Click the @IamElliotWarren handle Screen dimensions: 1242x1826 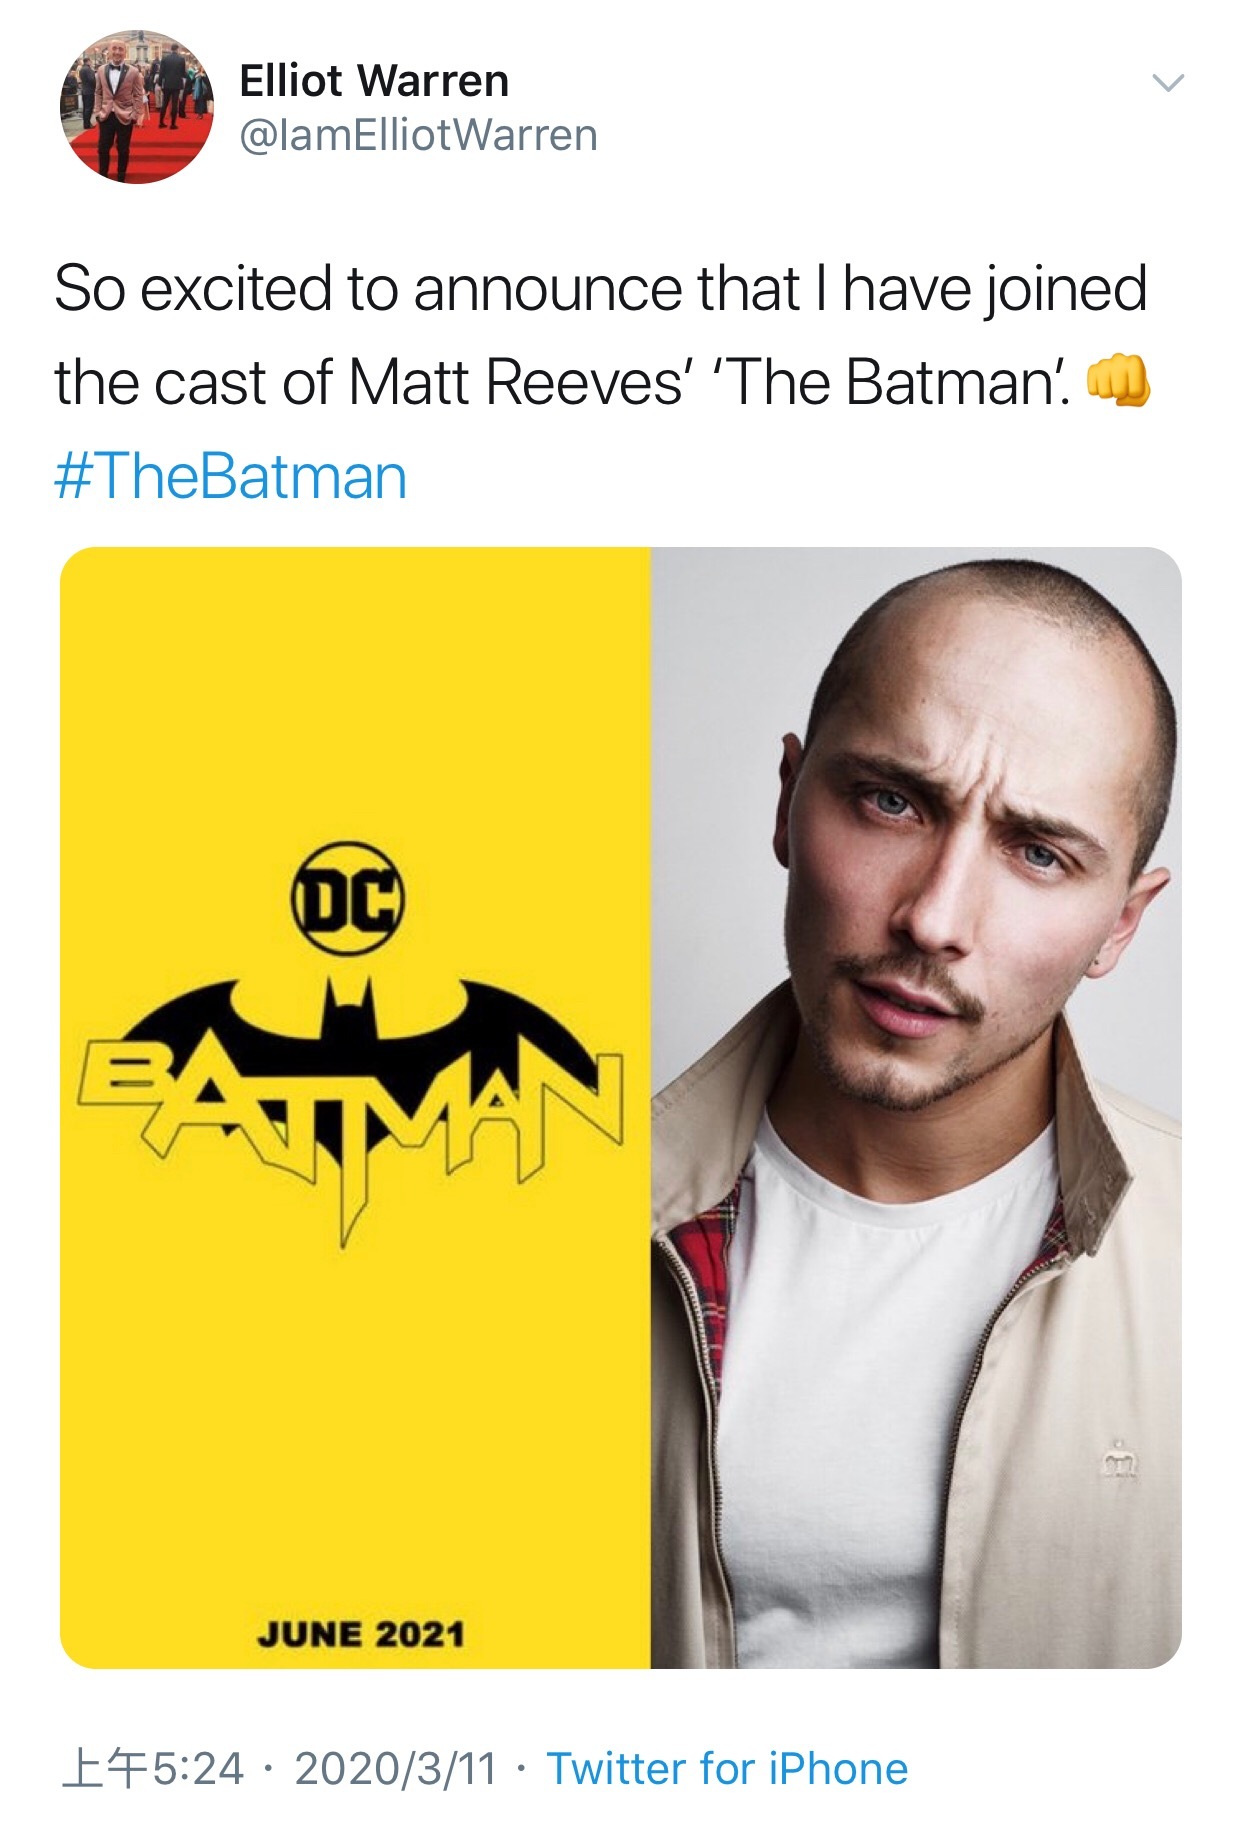click(418, 135)
